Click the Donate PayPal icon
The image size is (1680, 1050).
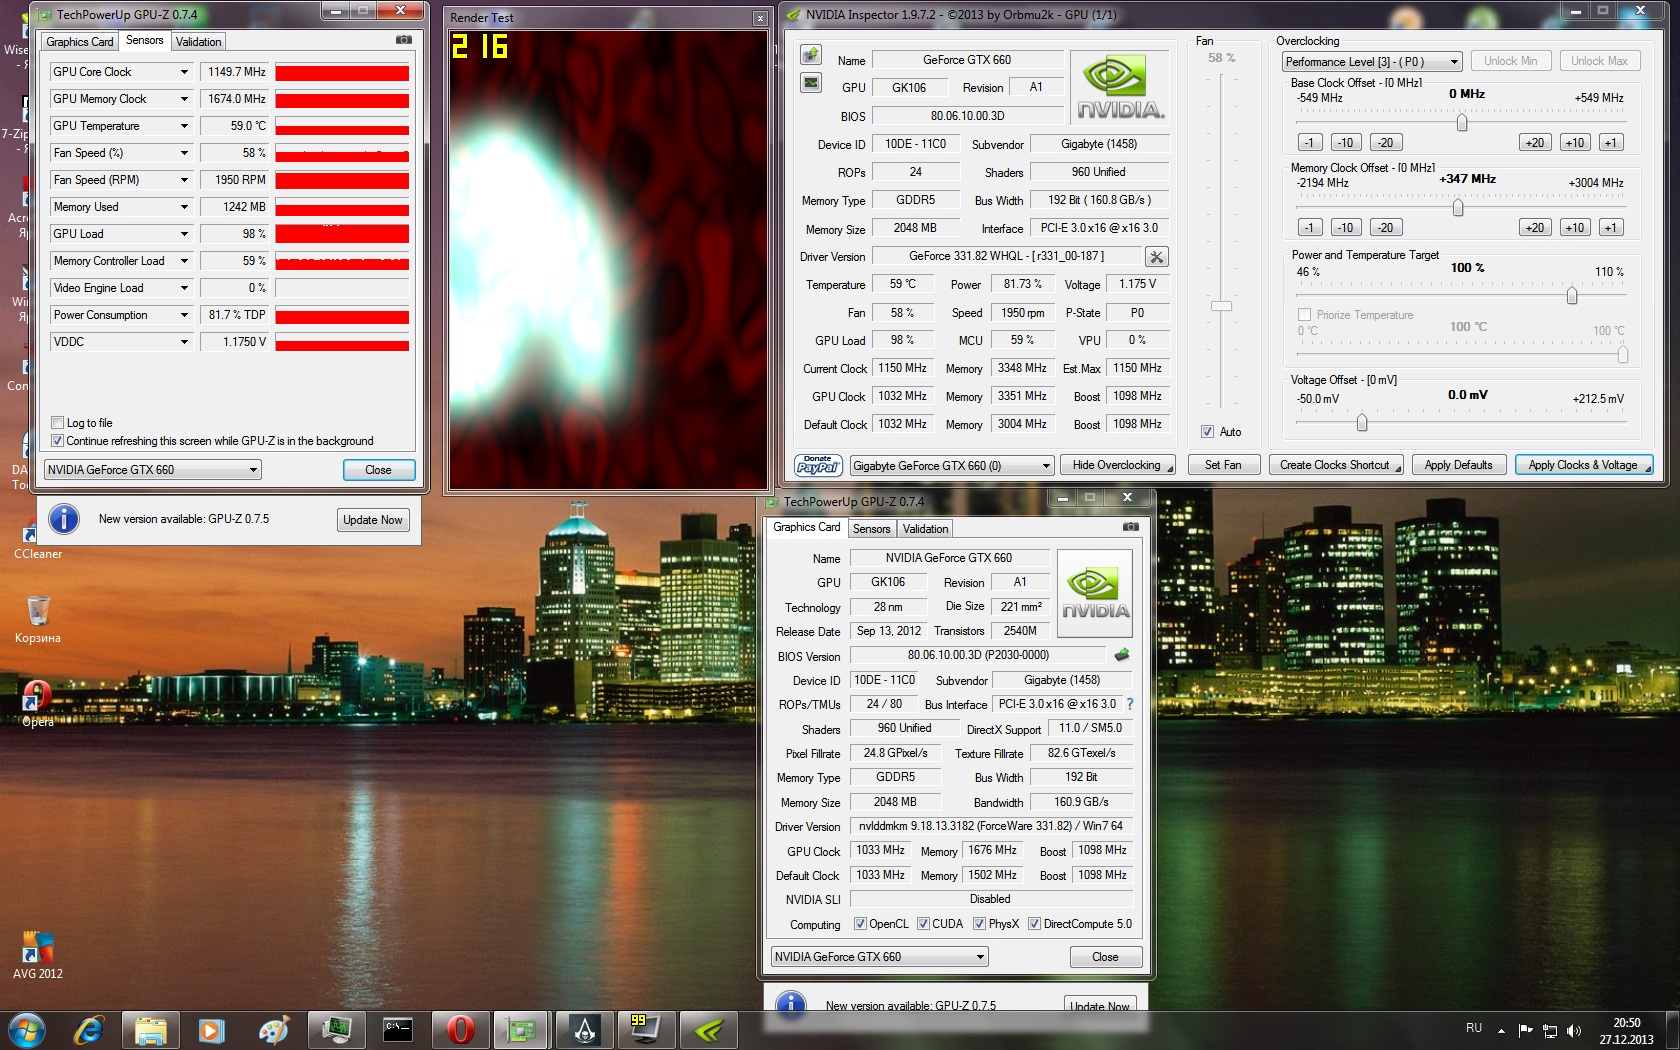coord(818,465)
